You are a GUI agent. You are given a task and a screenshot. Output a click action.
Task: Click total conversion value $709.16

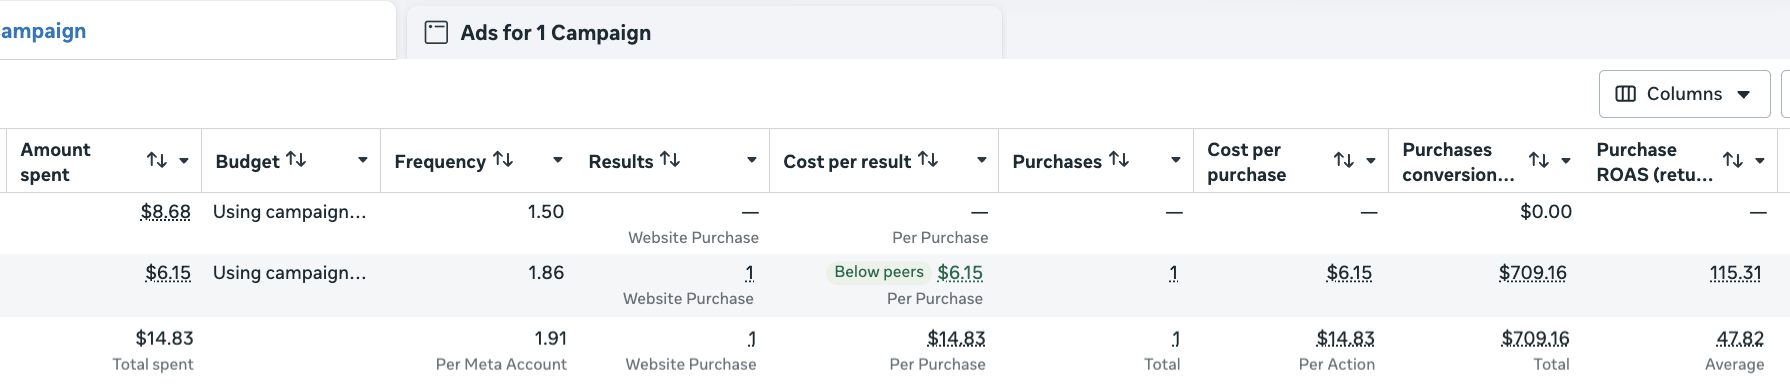(1535, 339)
